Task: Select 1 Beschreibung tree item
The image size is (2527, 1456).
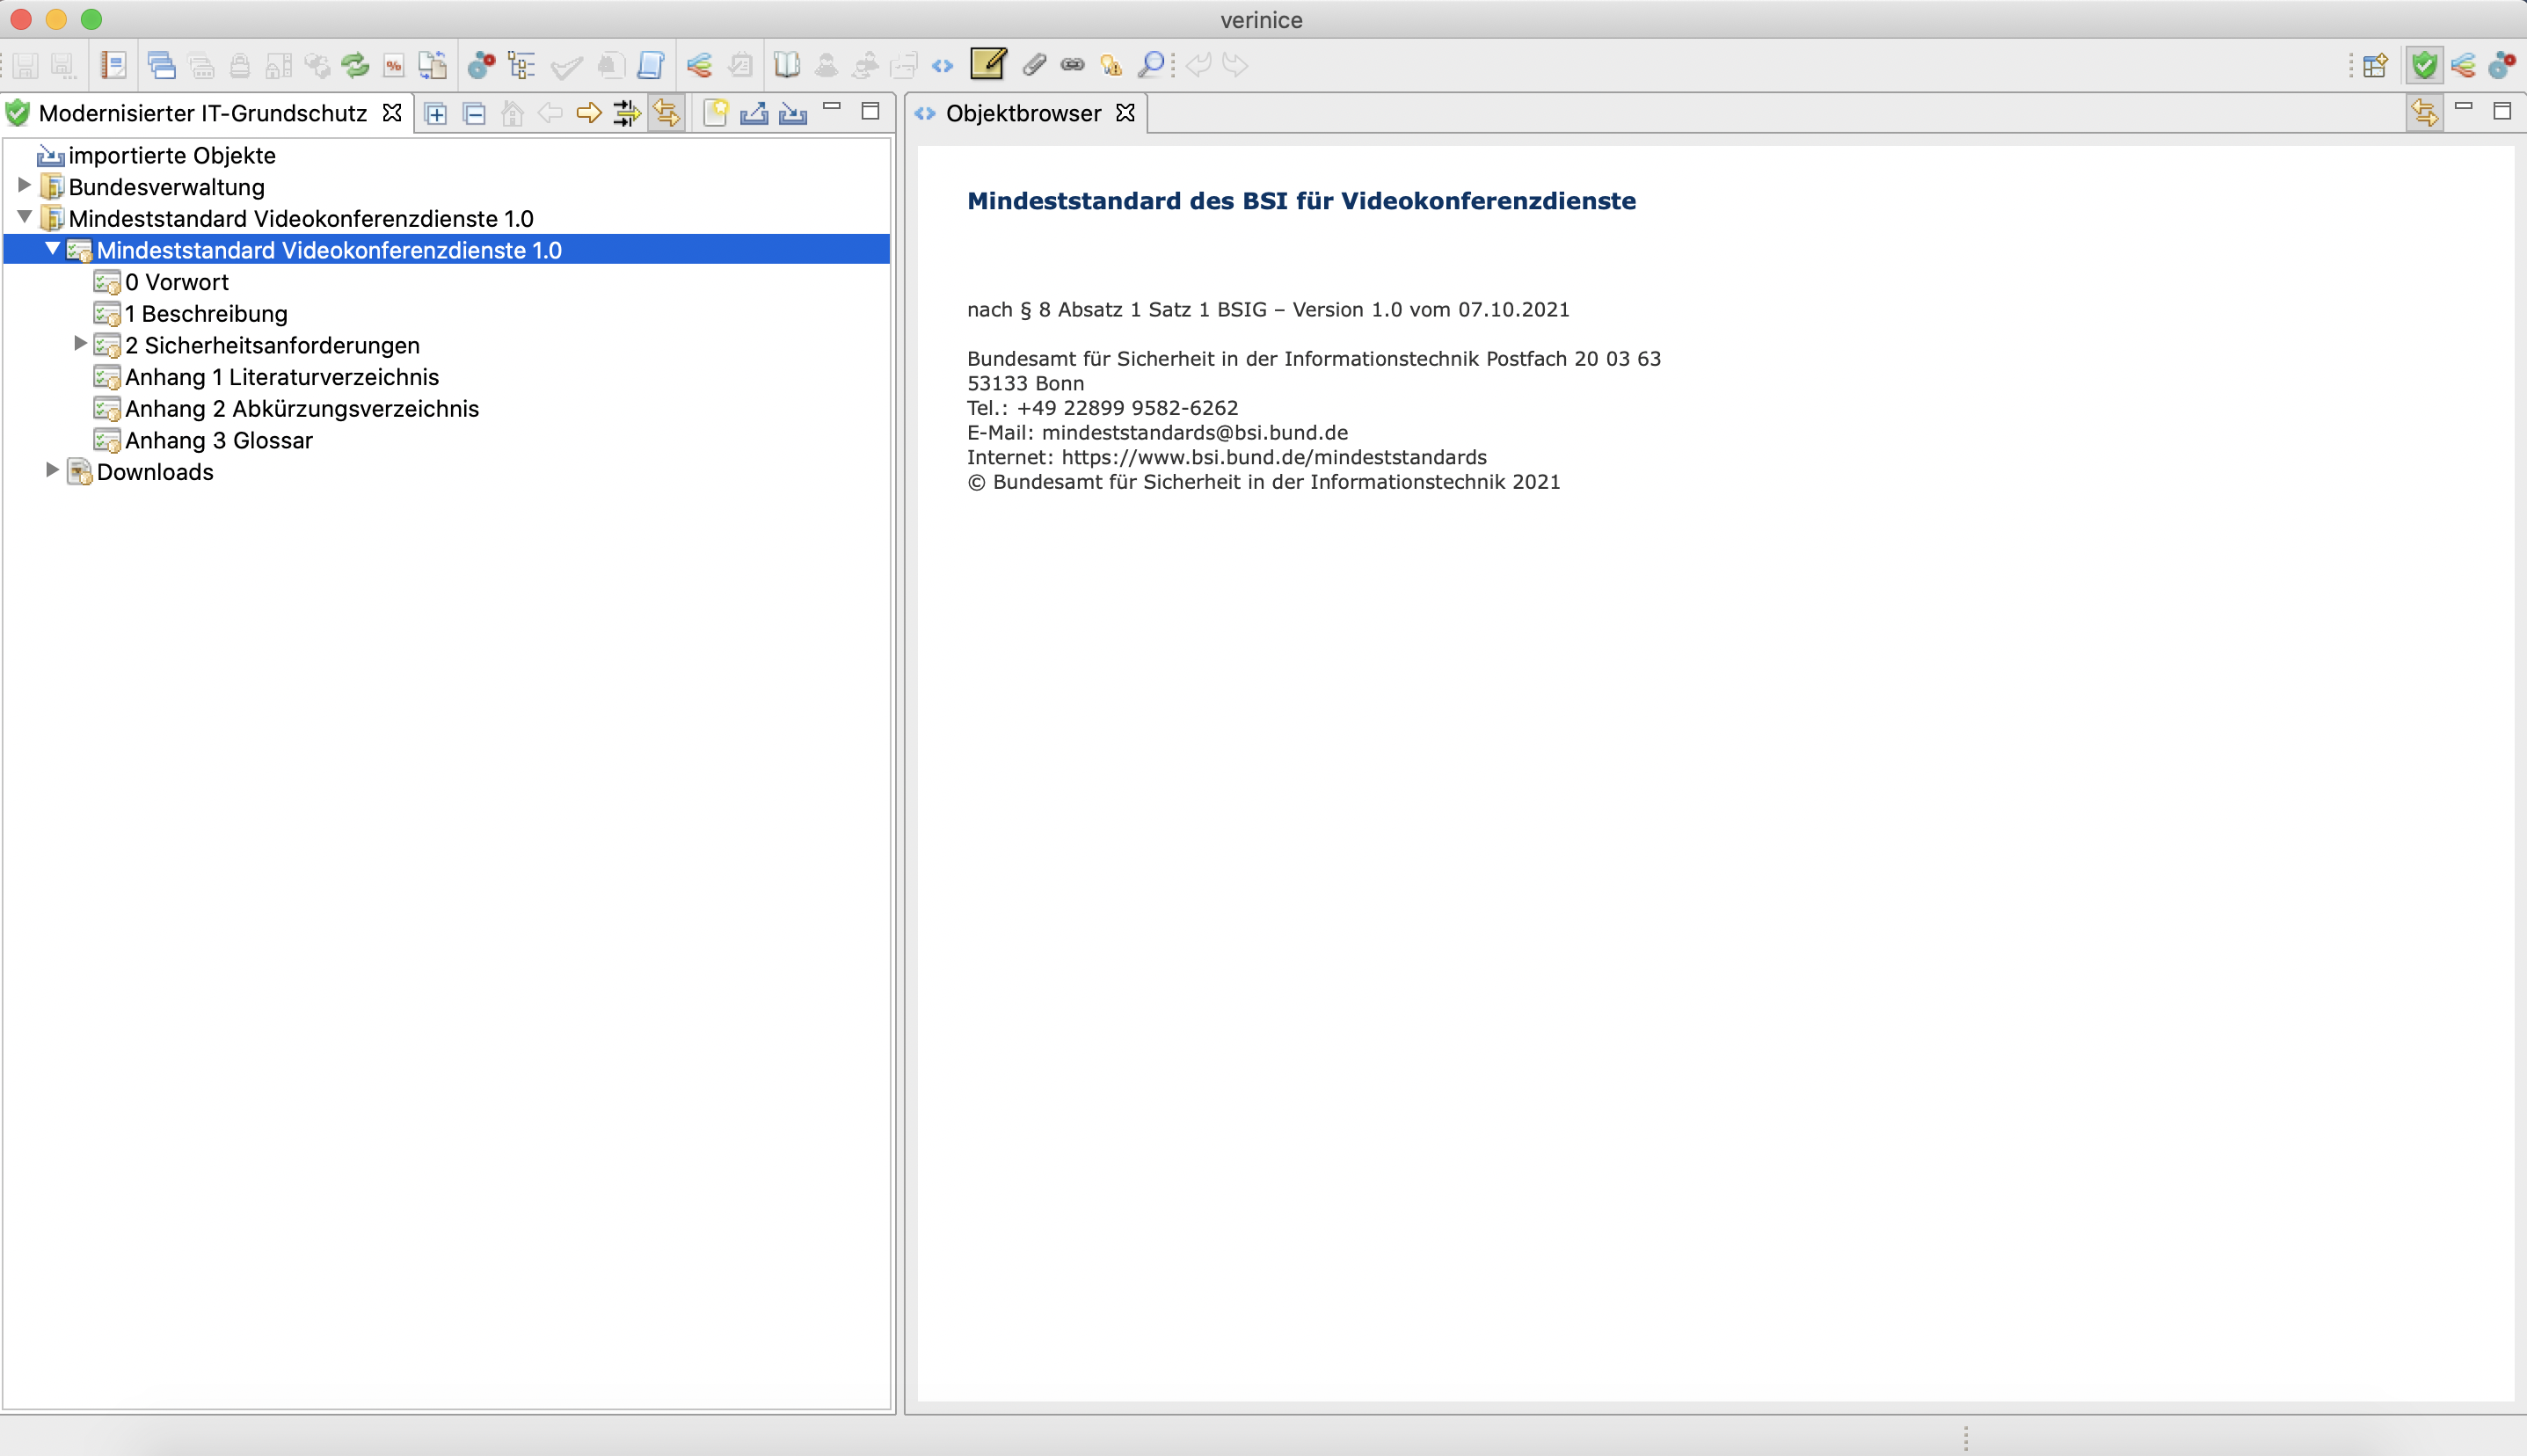Action: (x=206, y=314)
